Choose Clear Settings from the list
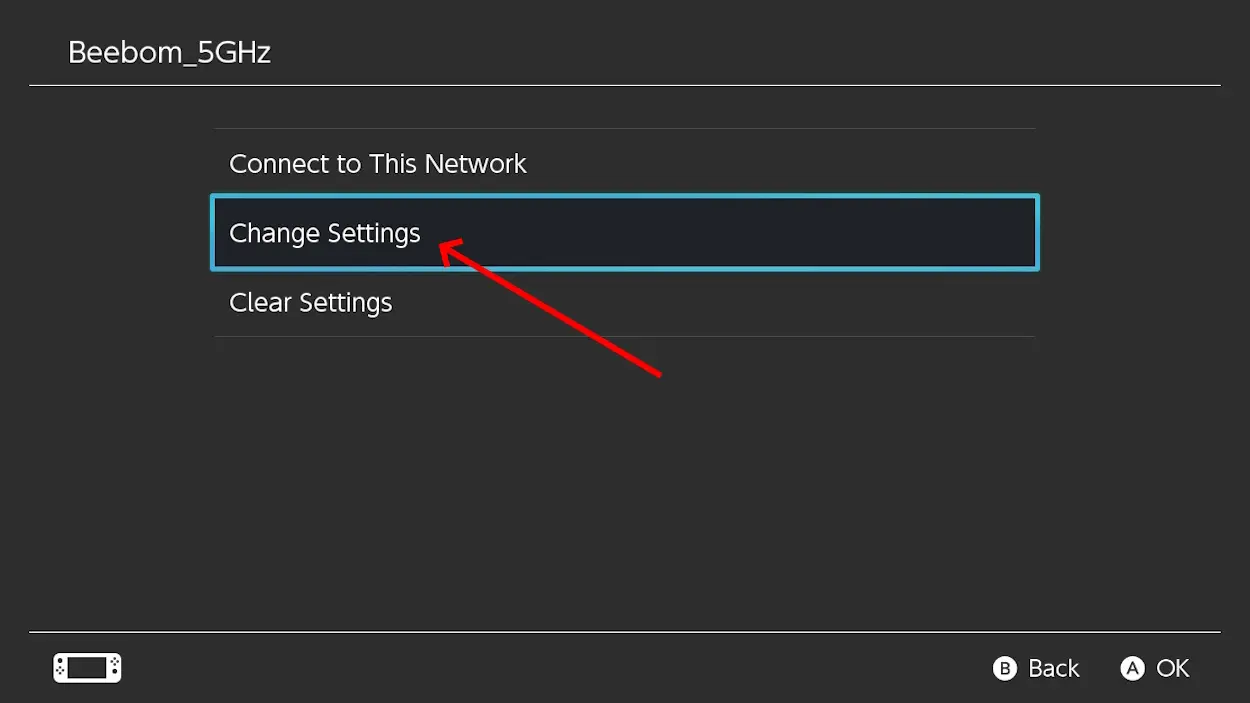The image size is (1250, 703). tap(310, 302)
